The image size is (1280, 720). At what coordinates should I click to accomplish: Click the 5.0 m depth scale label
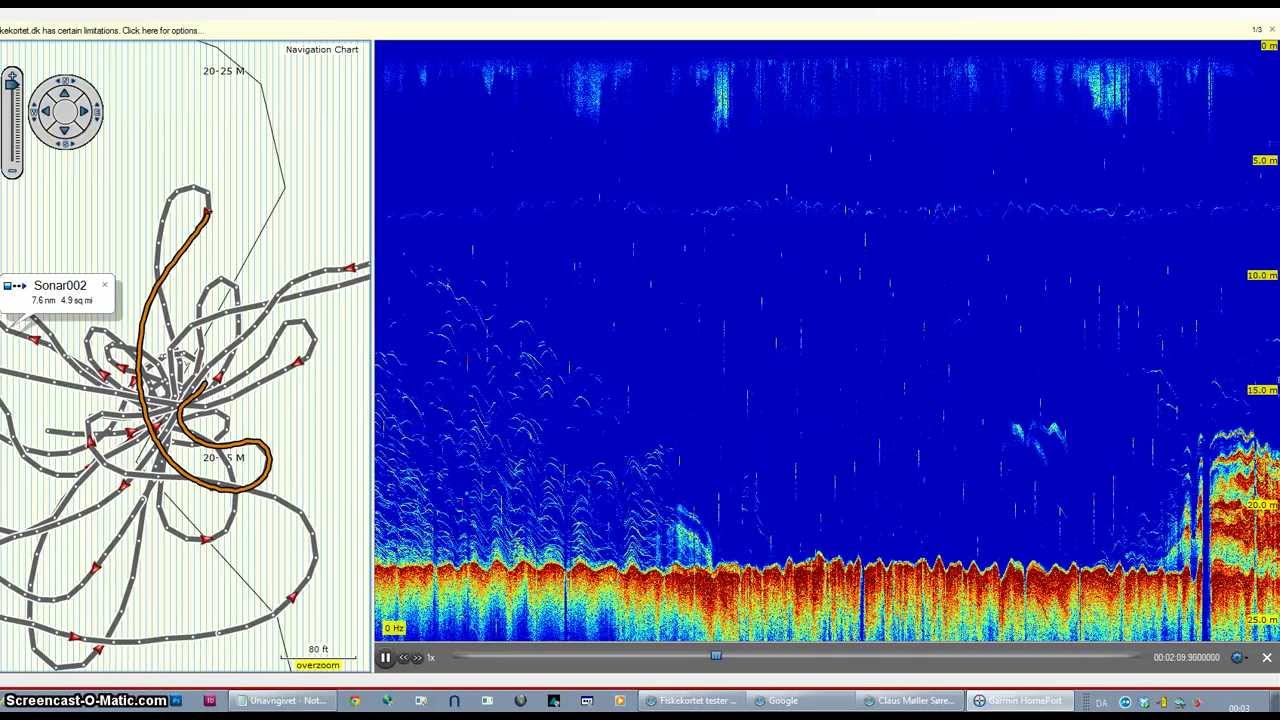1264,160
